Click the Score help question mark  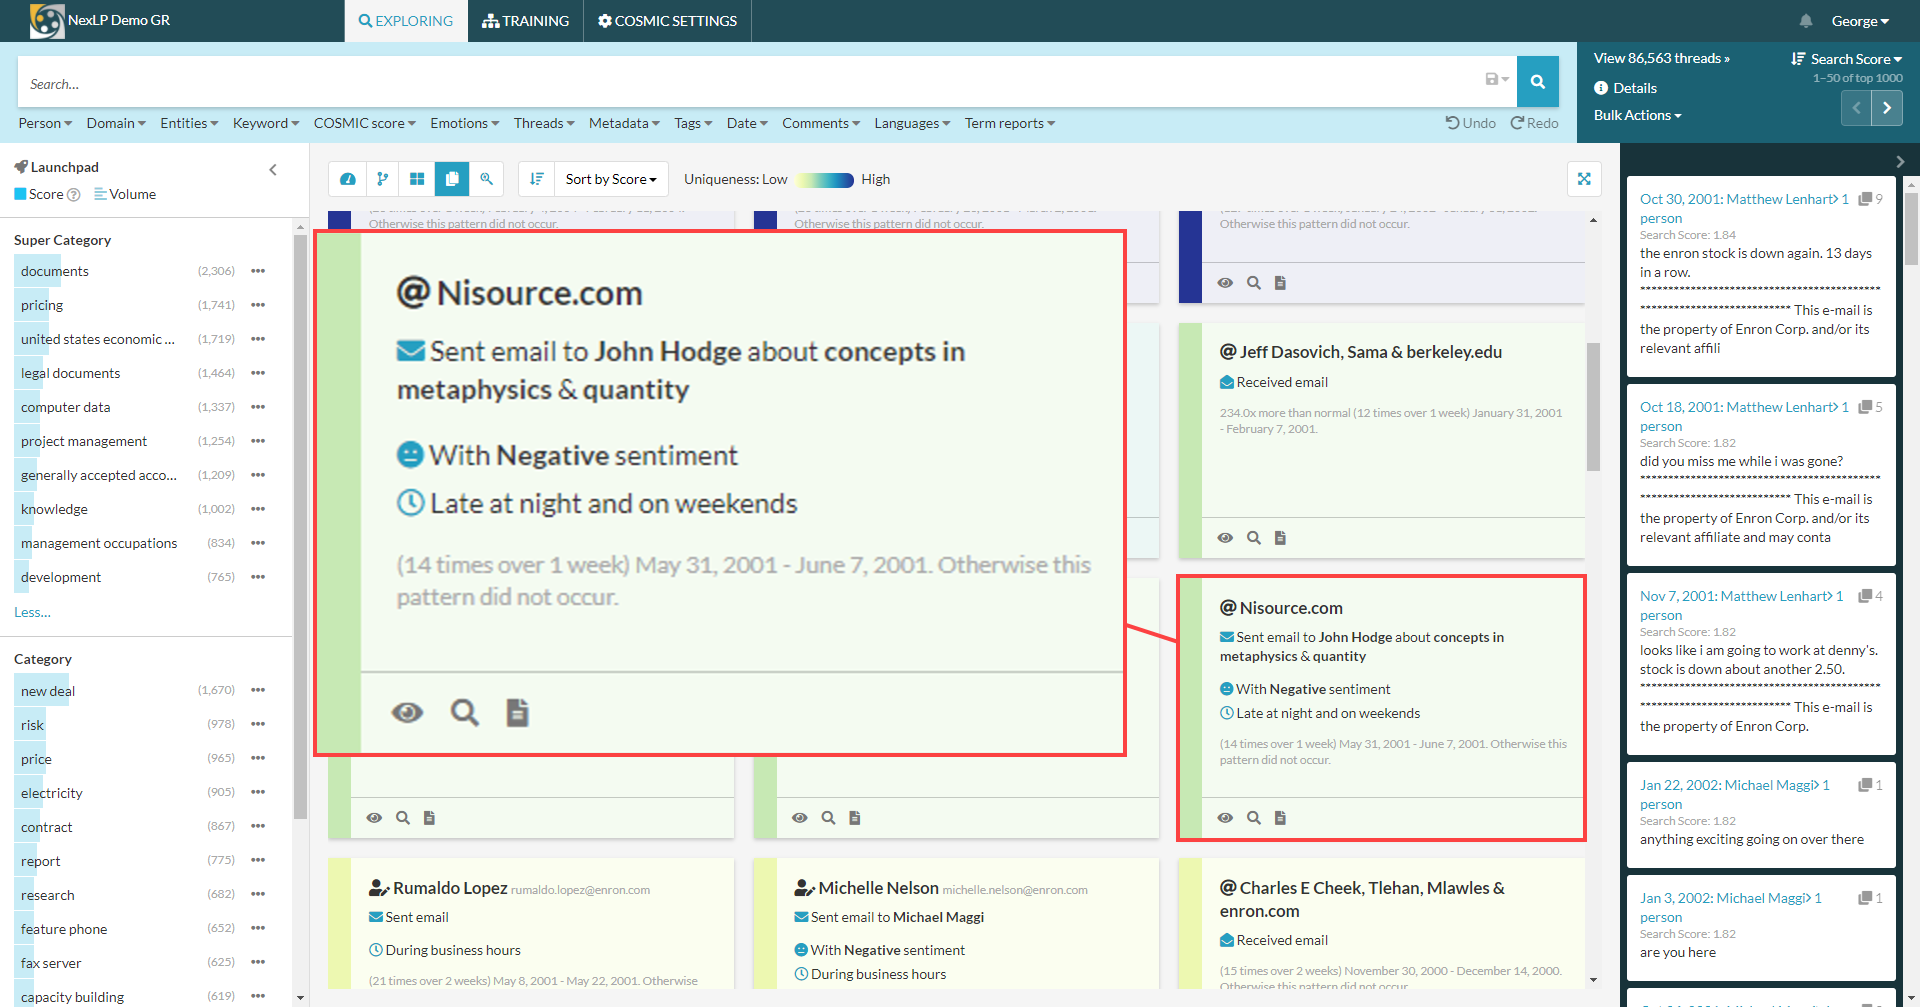(x=73, y=195)
